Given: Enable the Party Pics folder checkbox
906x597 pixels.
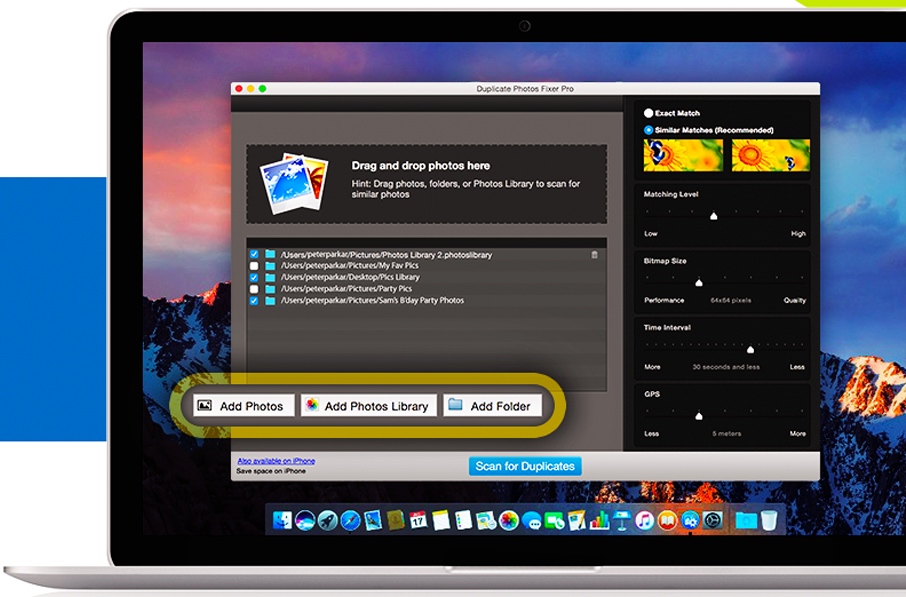Looking at the screenshot, I should coord(253,287).
